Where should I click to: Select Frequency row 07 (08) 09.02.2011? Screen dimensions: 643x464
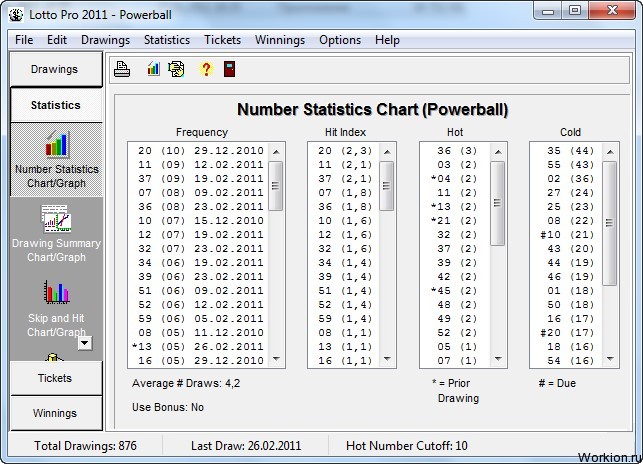tap(199, 192)
